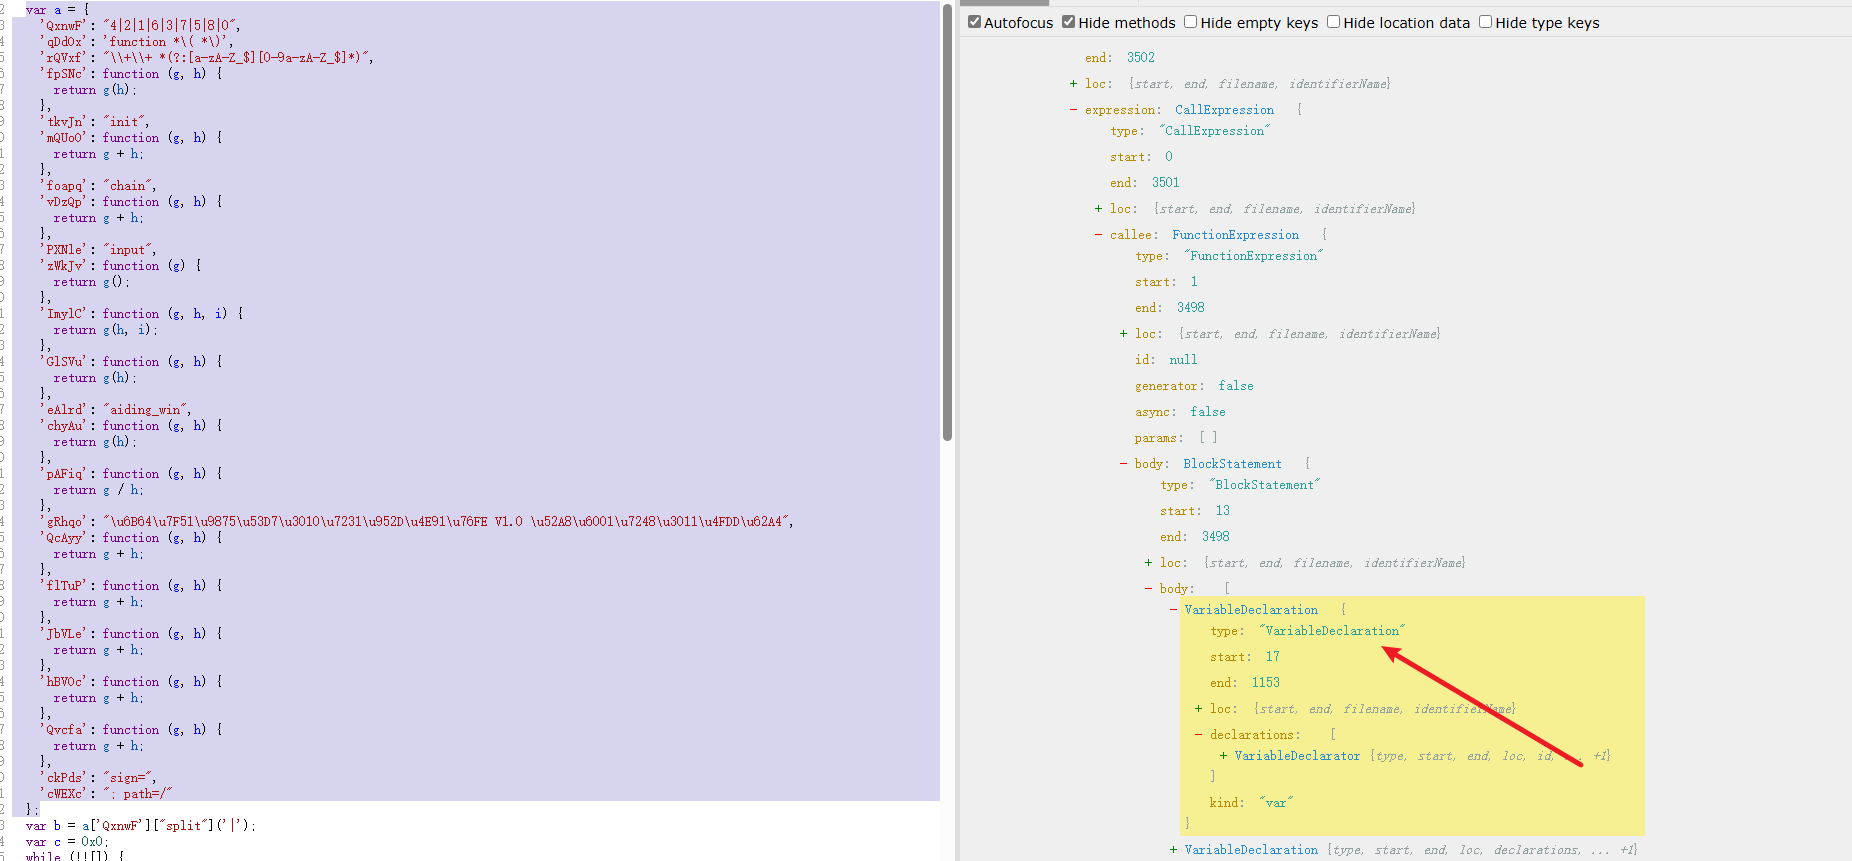Collapse the declarations array node

(1198, 735)
